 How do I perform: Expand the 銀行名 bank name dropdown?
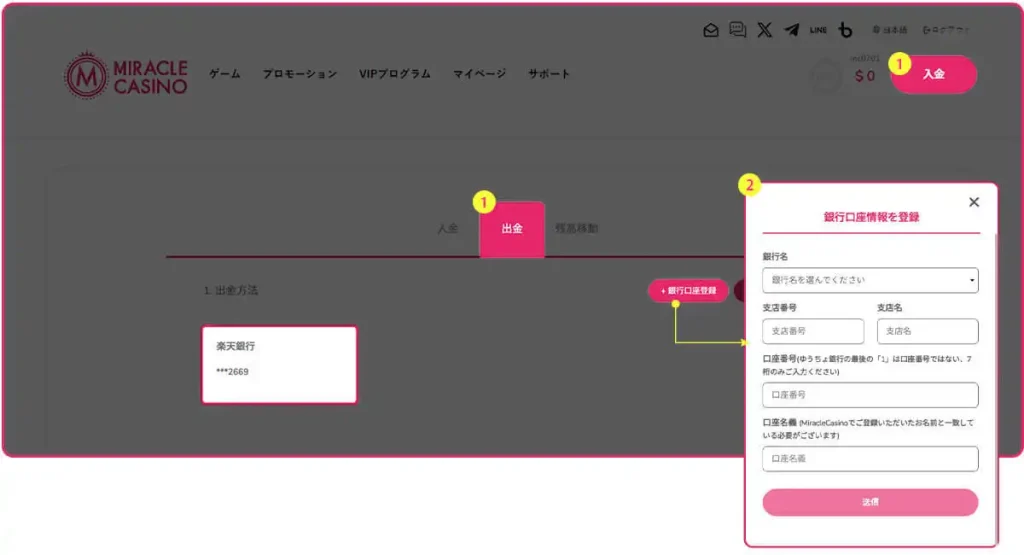870,280
